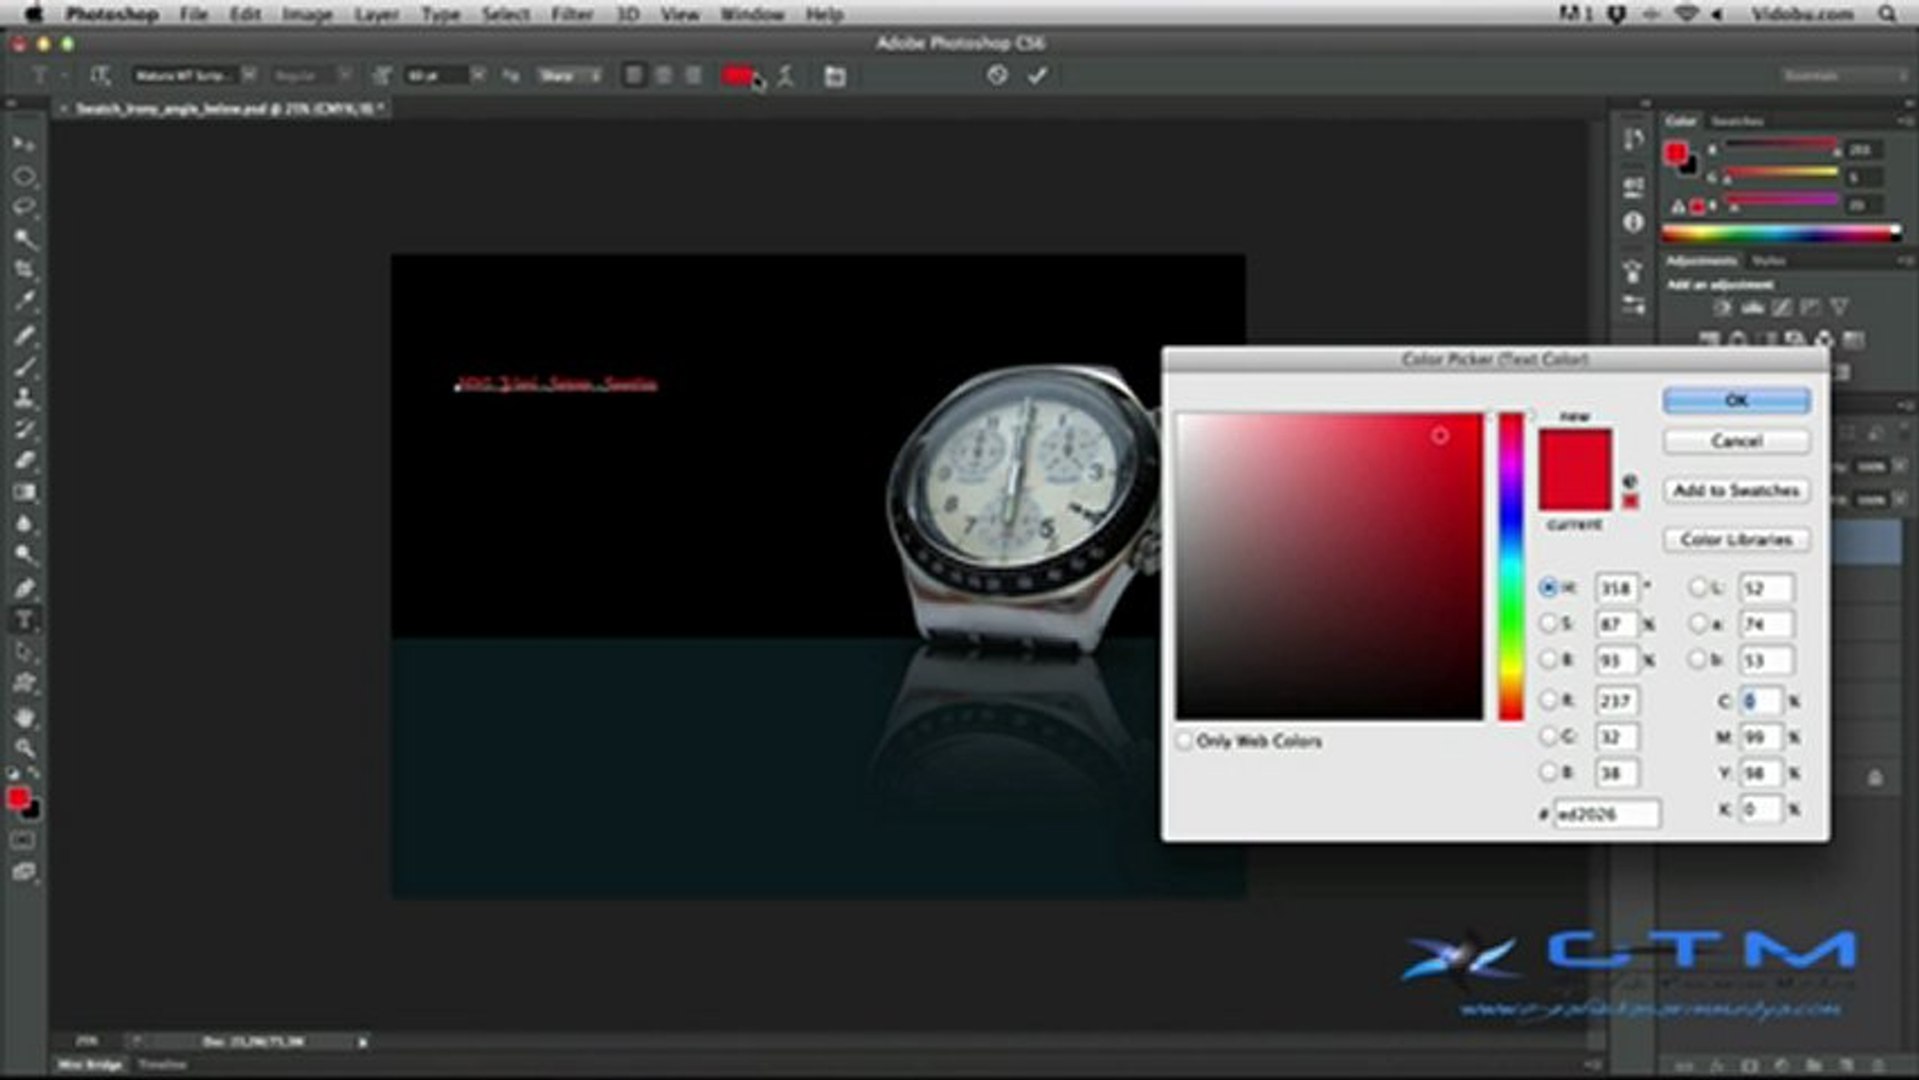The image size is (1919, 1080).
Task: Select the S (saturation) radio button
Action: pyautogui.click(x=1549, y=624)
